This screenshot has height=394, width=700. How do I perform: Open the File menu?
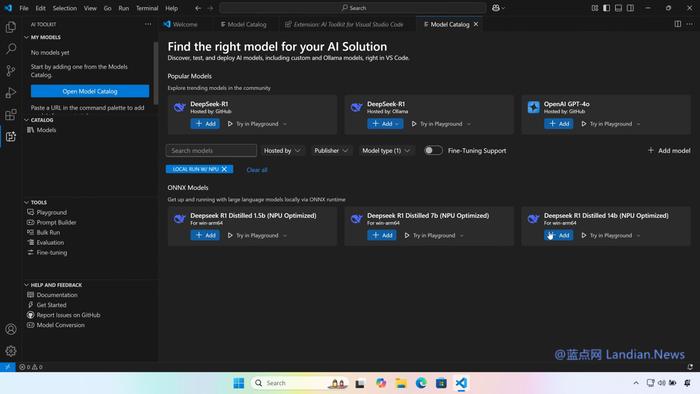[x=24, y=8]
